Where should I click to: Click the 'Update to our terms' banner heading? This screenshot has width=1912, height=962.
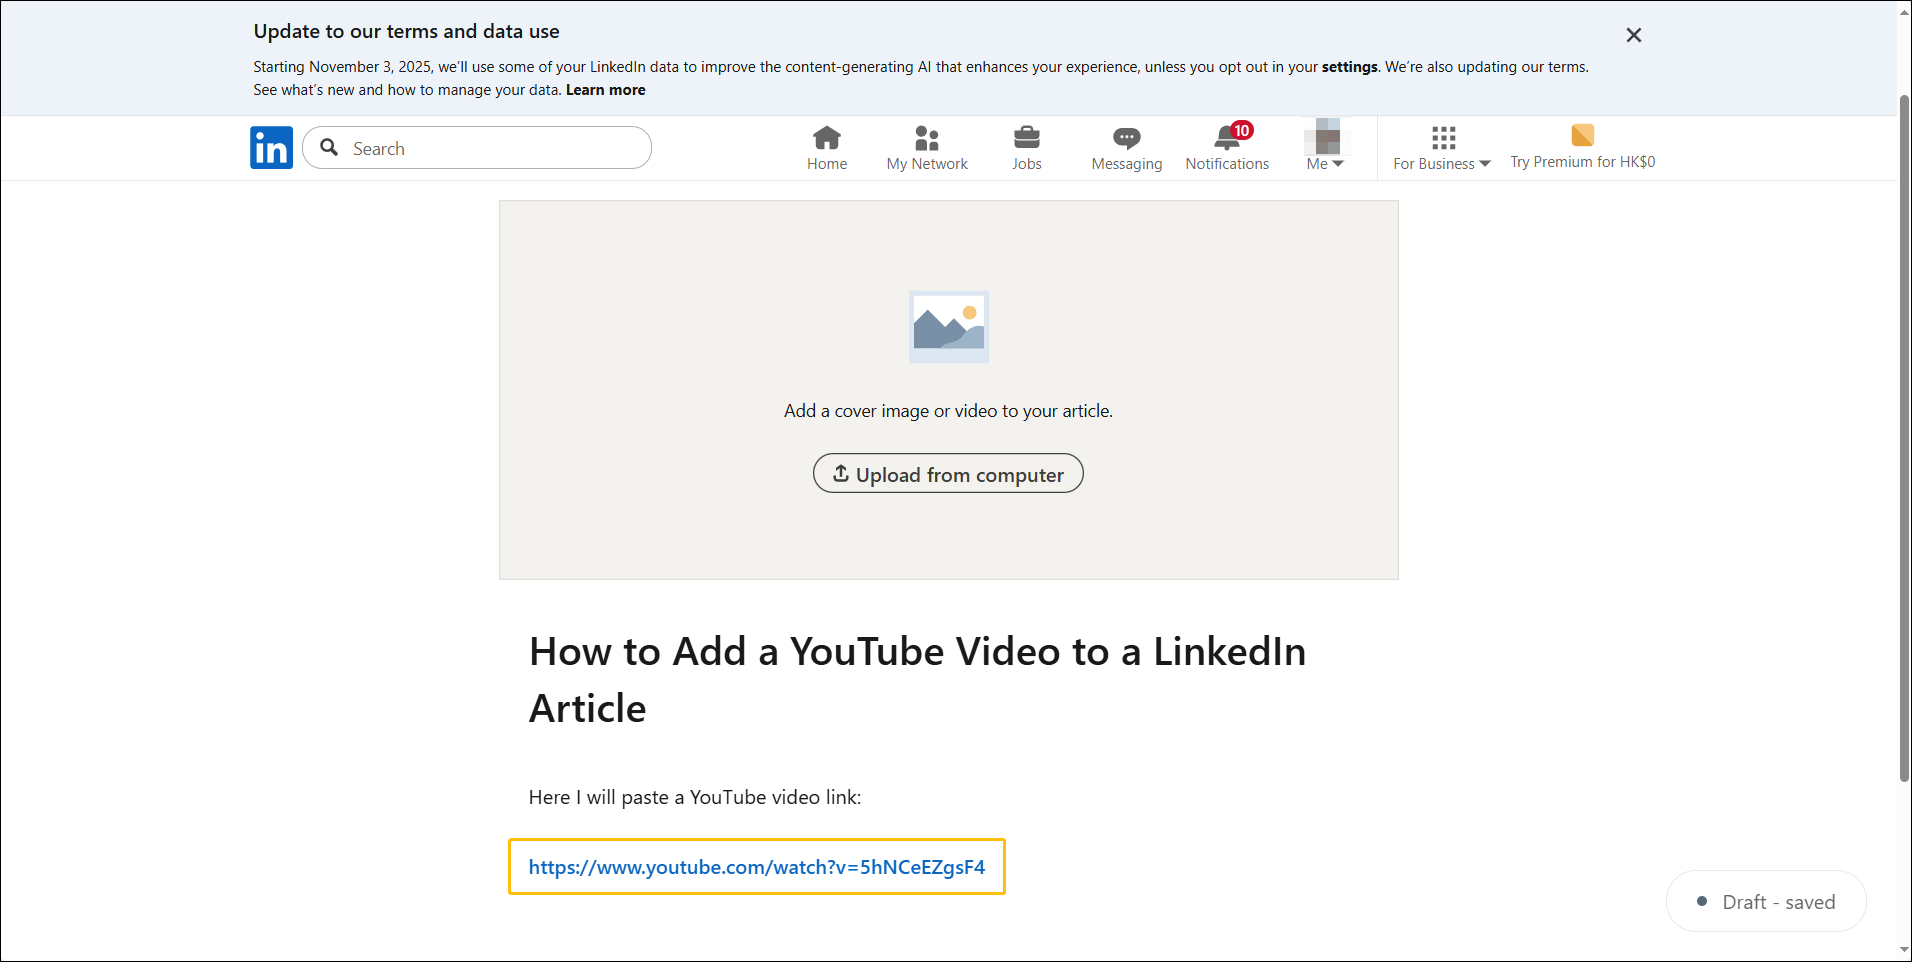click(x=406, y=31)
